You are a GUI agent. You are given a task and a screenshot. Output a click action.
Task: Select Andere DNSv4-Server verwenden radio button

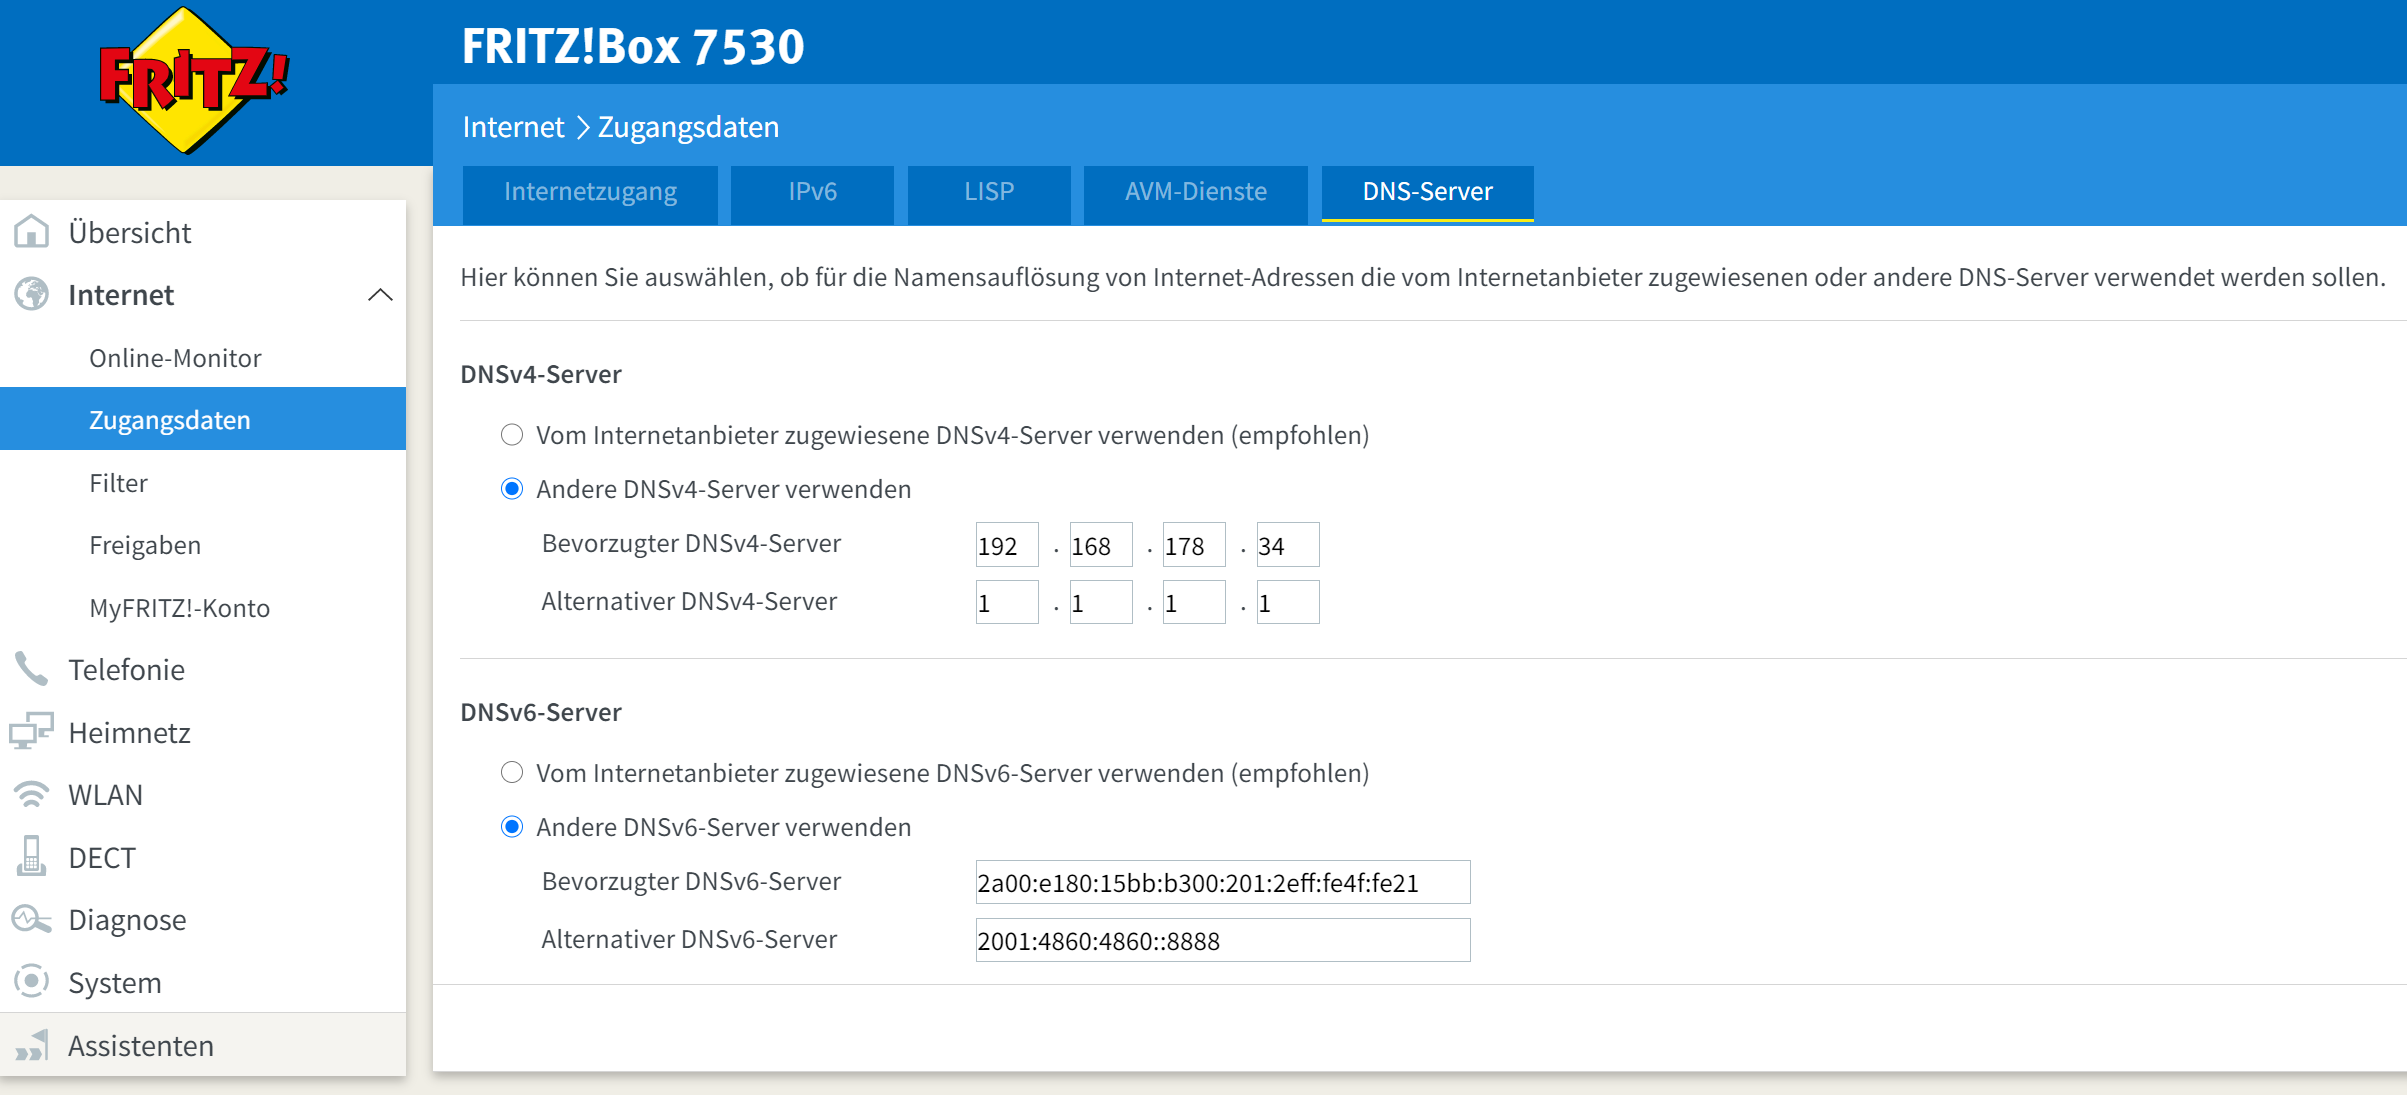[x=512, y=489]
